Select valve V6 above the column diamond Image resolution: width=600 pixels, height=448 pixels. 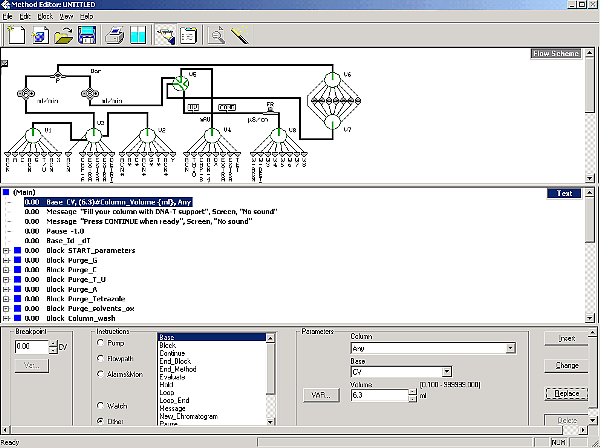click(332, 80)
